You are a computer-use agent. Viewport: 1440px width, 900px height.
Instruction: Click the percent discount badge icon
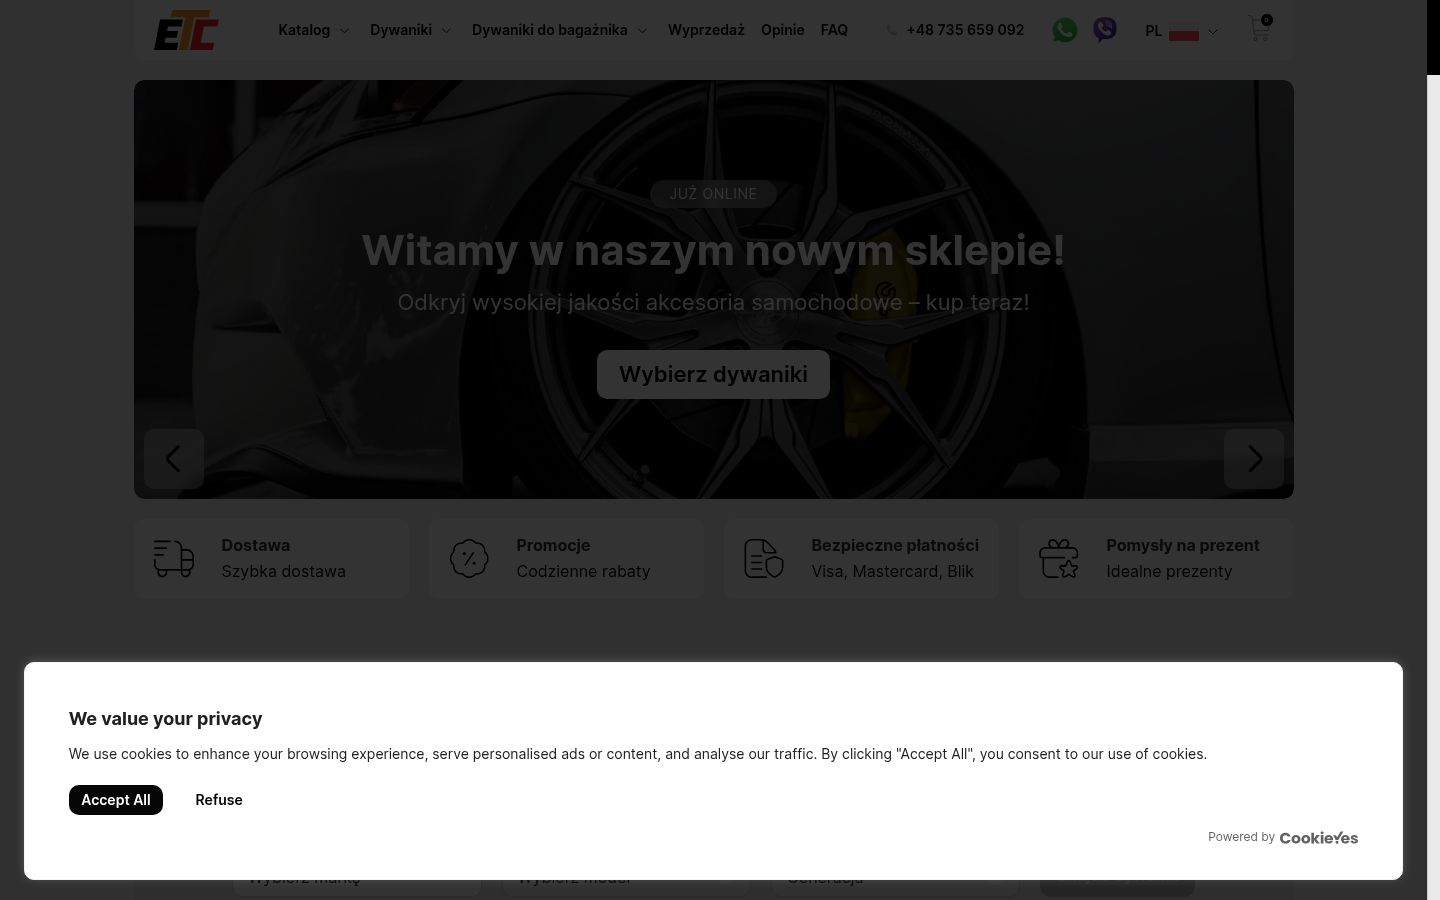coord(469,558)
